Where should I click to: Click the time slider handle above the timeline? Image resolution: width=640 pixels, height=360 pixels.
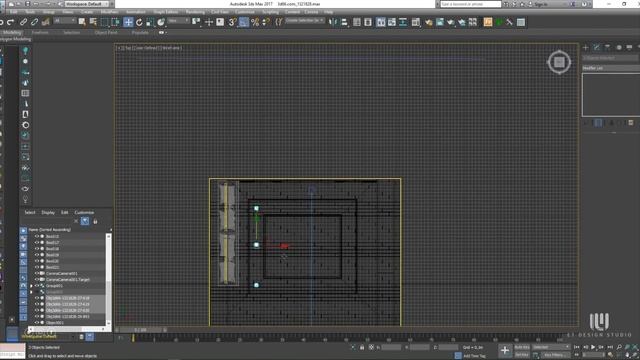click(x=140, y=330)
